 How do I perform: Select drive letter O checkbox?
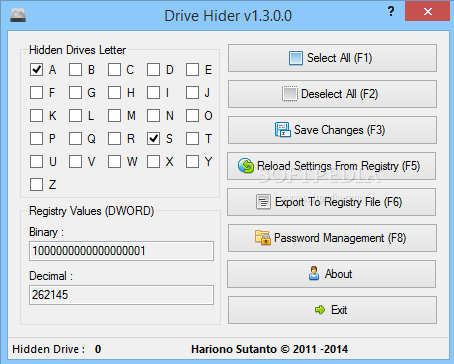click(192, 115)
